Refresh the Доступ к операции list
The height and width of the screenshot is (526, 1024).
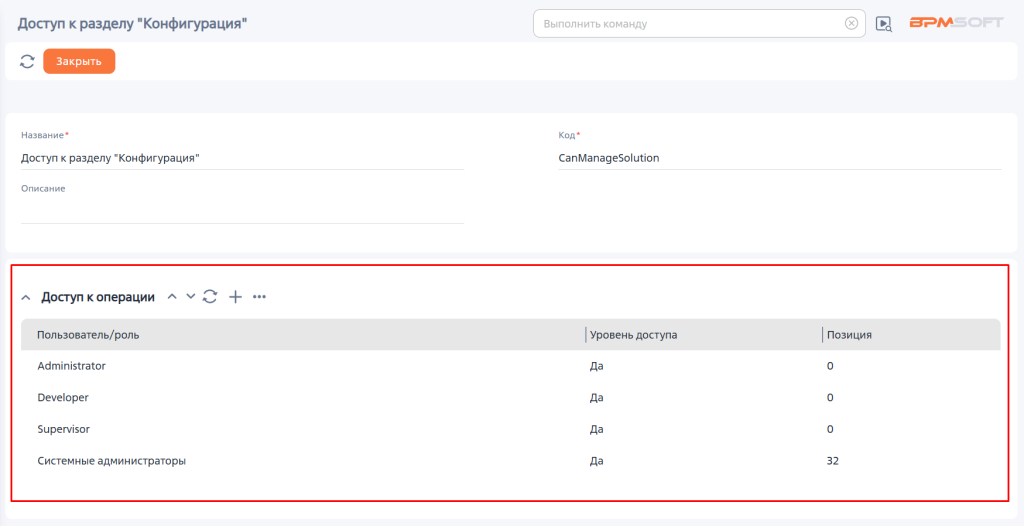tap(210, 297)
